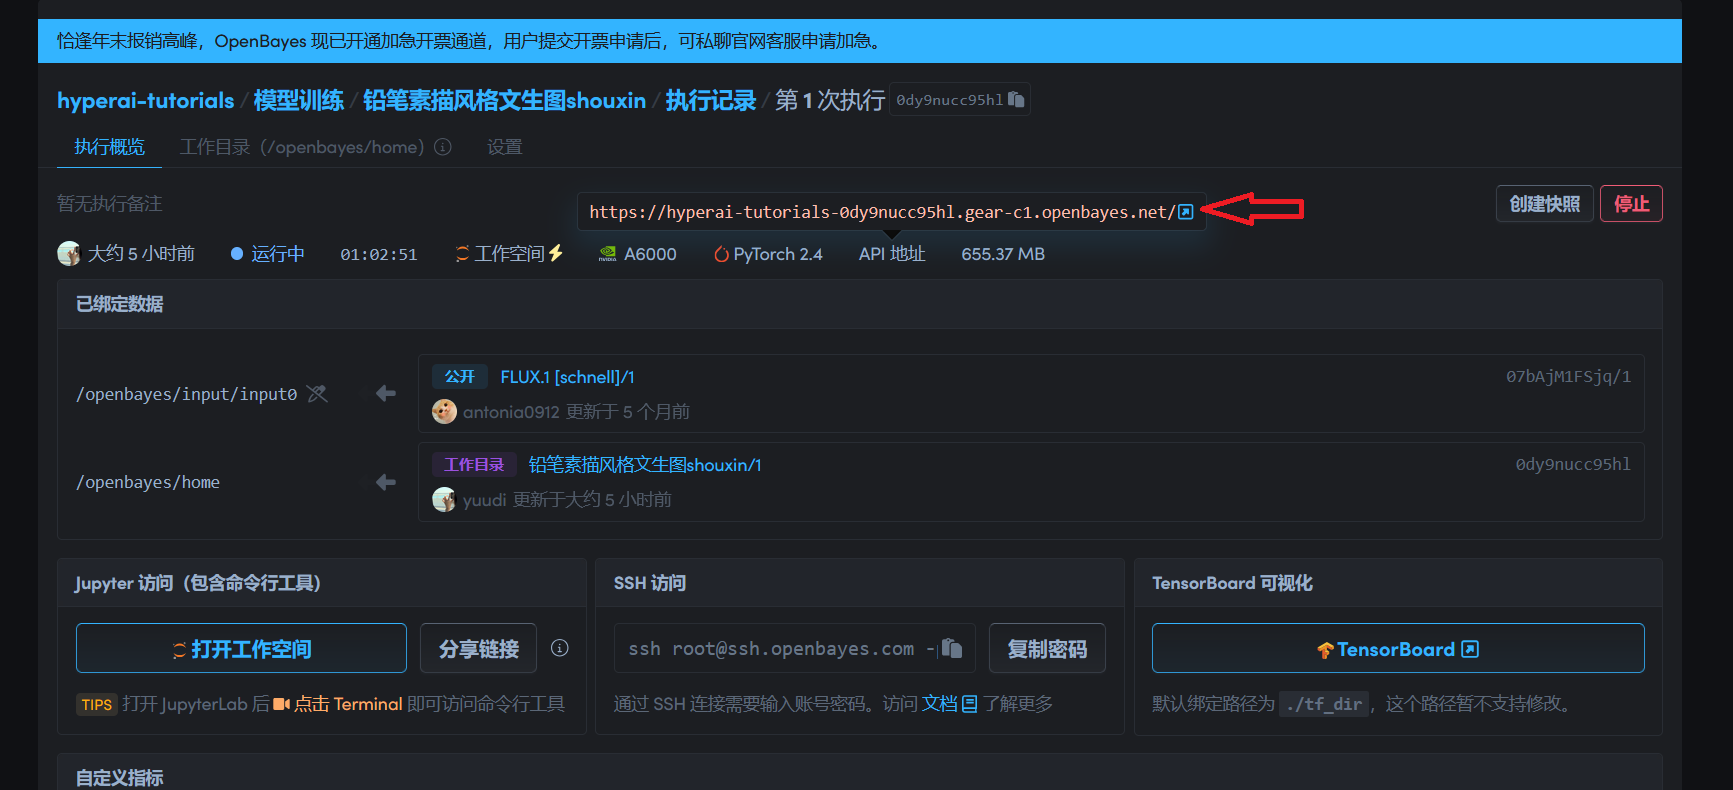Click the info icon beside share link
The width and height of the screenshot is (1733, 790).
coord(560,648)
